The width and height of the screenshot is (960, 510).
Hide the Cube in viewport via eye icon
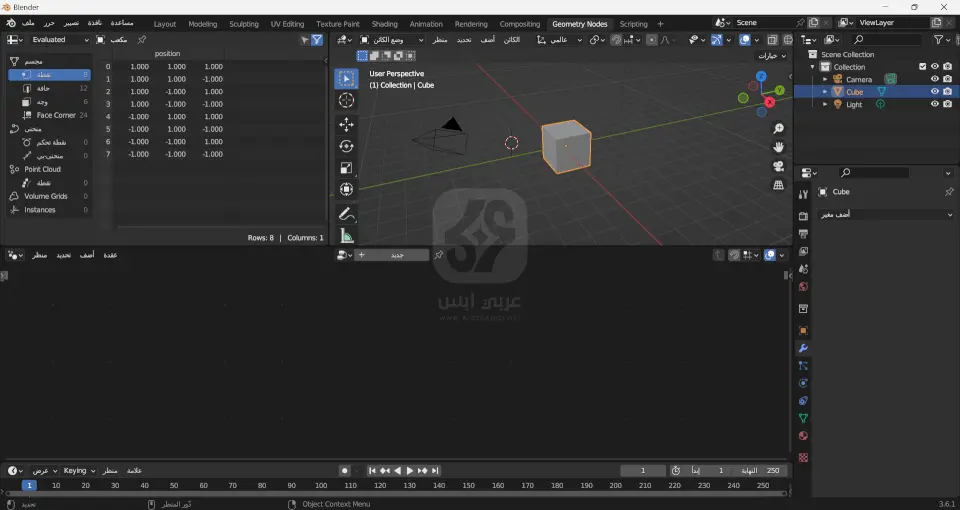935,92
